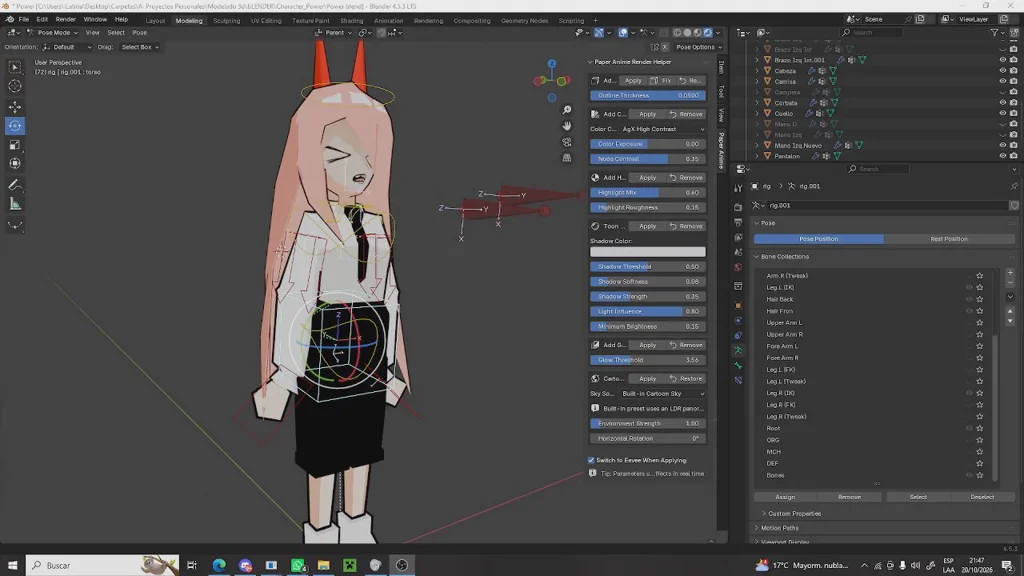This screenshot has height=576, width=1024.
Task: Open the Pose Mode dropdown
Action: point(52,33)
